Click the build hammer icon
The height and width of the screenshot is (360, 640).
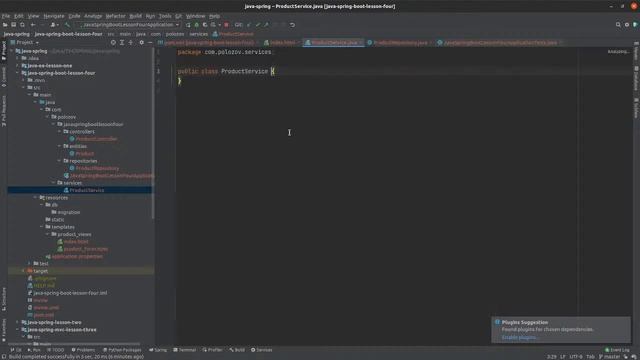[68, 25]
